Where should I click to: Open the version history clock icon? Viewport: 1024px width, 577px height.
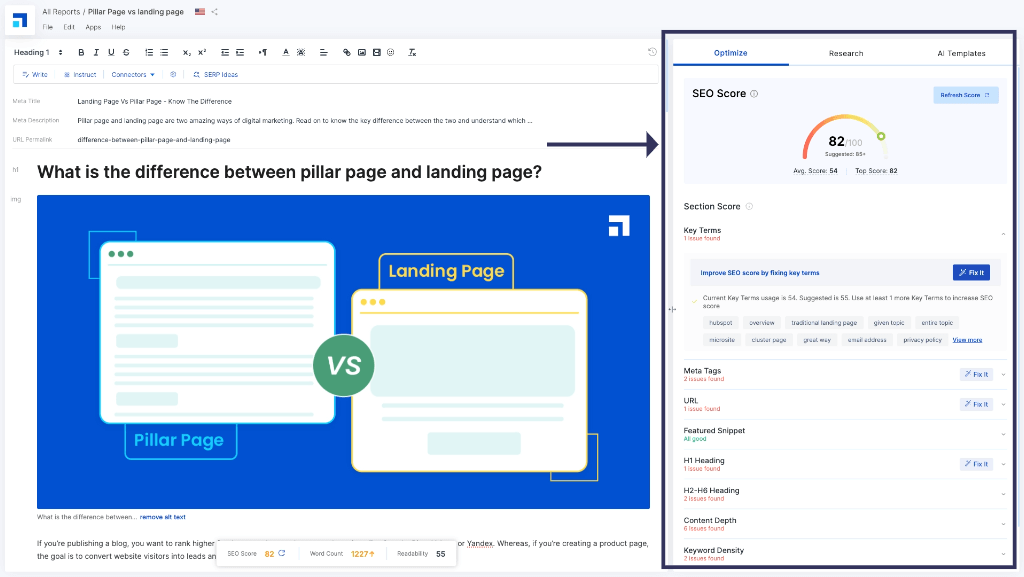coord(652,52)
